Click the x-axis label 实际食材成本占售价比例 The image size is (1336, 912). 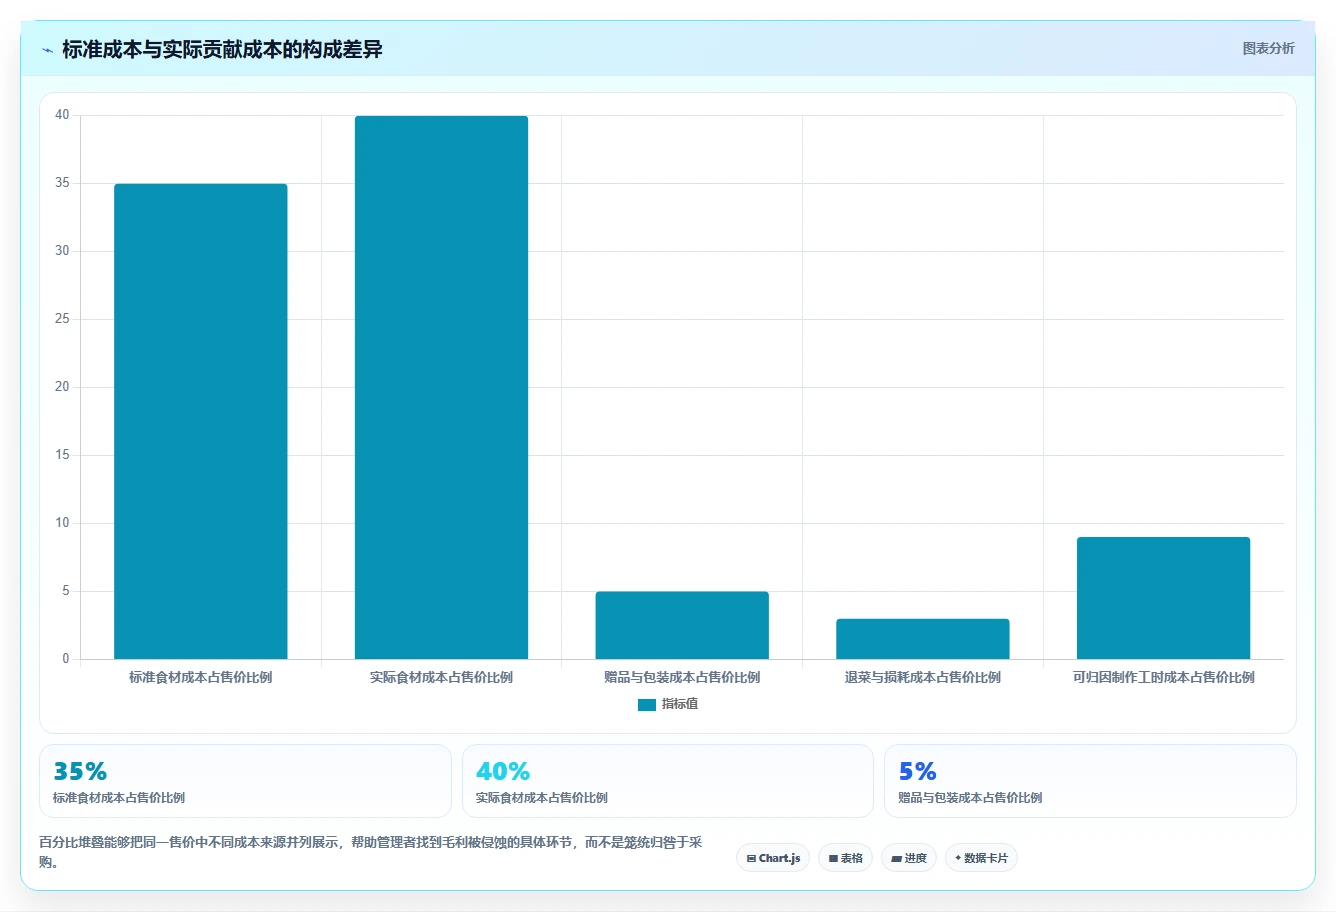[441, 677]
